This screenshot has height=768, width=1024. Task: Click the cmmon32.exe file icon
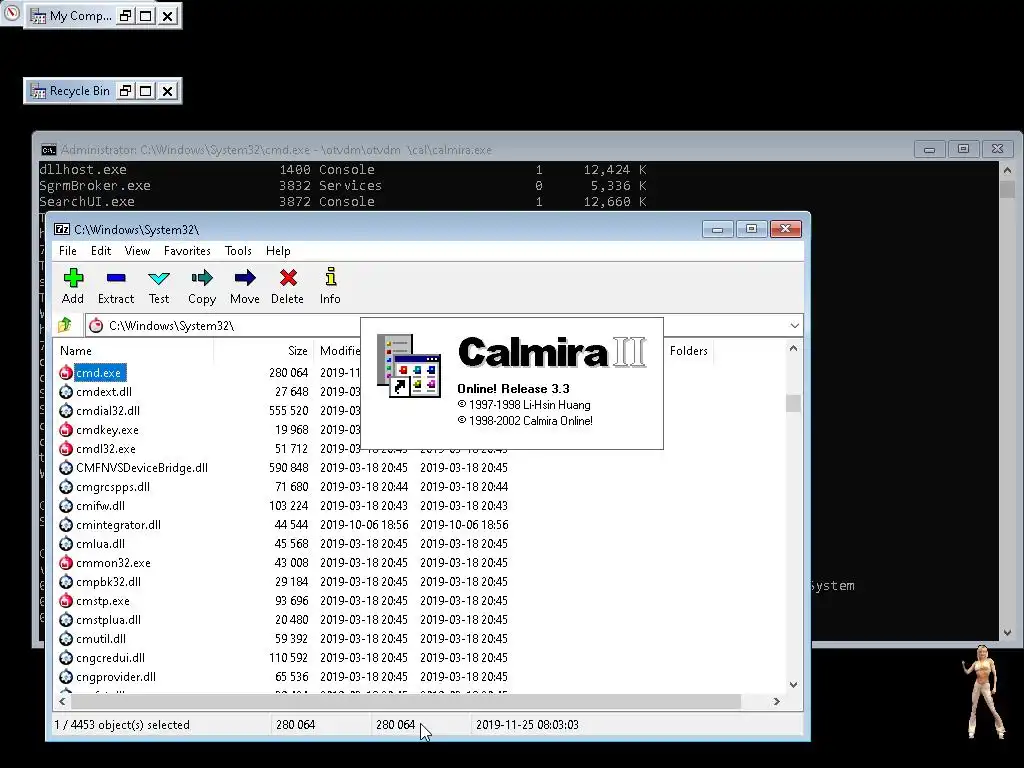pos(66,562)
